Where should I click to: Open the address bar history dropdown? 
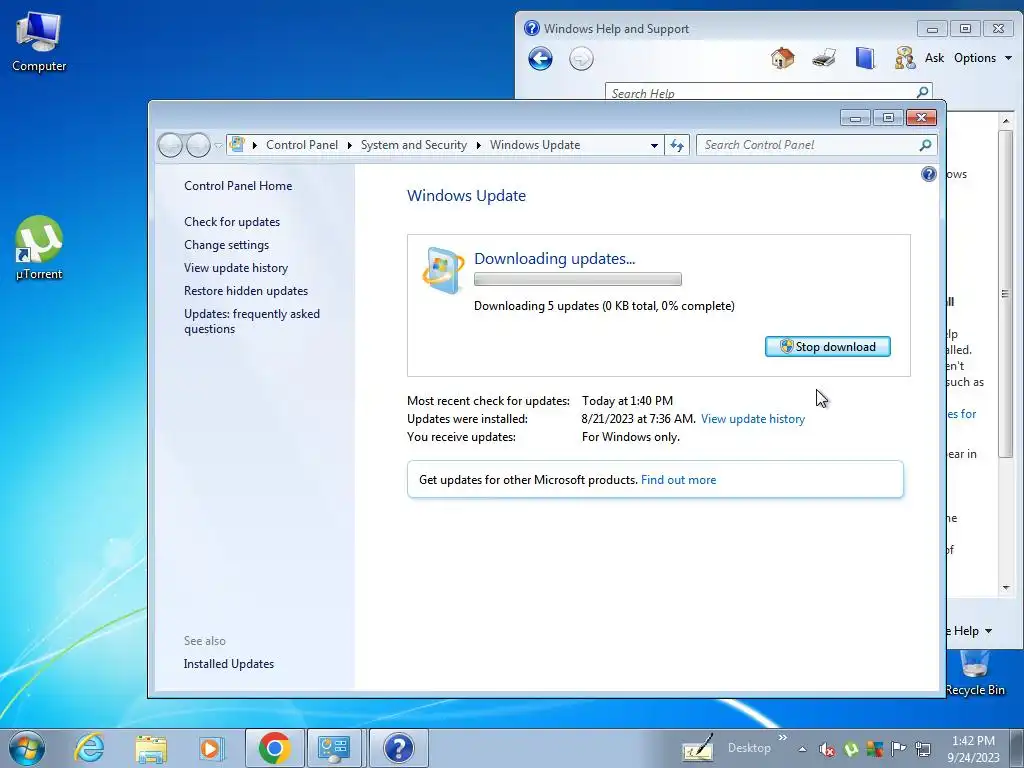click(x=654, y=146)
